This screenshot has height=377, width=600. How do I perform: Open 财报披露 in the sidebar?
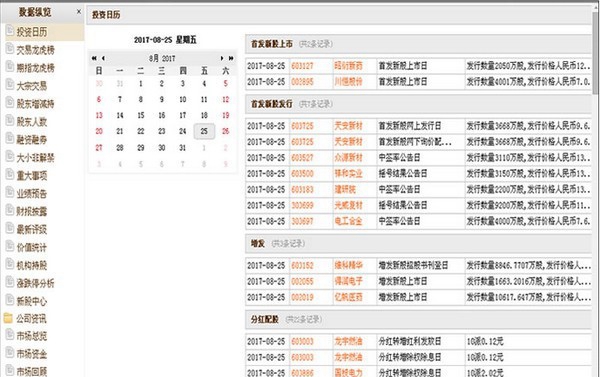click(32, 211)
